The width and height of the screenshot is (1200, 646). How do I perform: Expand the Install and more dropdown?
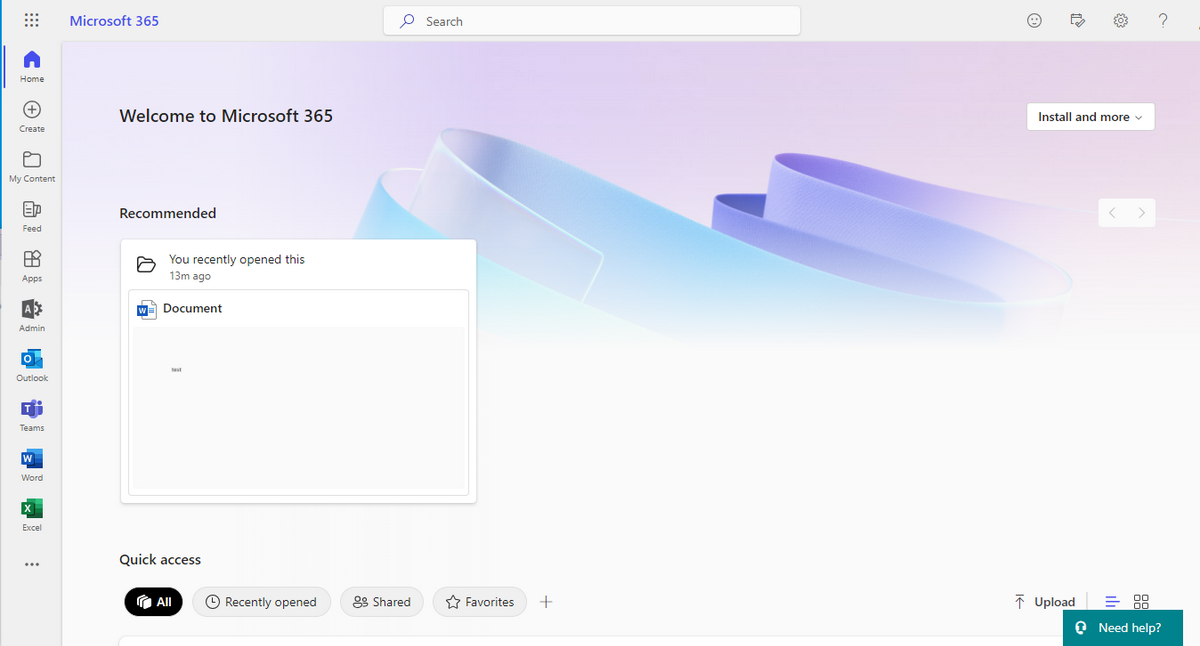1091,117
